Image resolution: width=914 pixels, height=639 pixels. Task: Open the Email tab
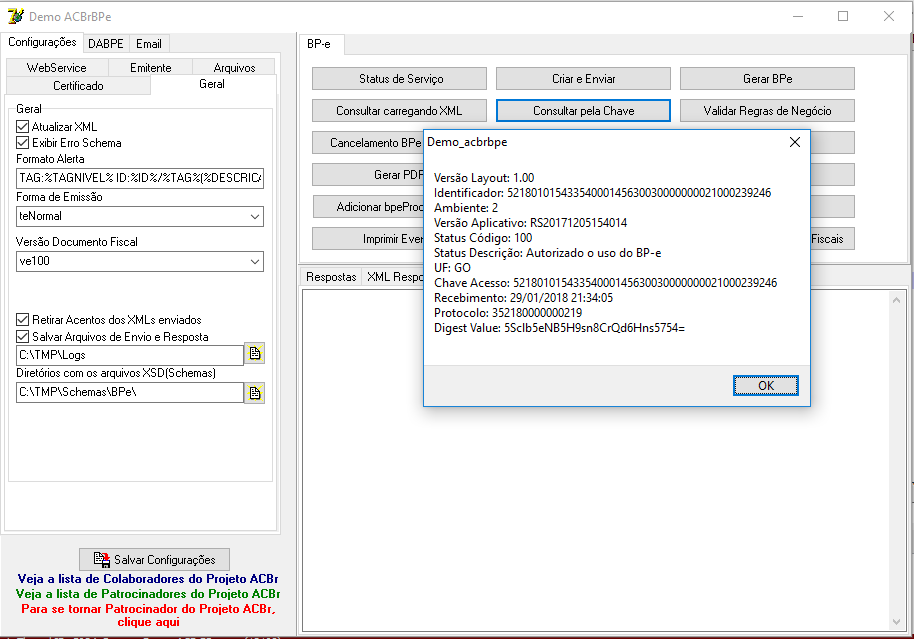(x=149, y=44)
